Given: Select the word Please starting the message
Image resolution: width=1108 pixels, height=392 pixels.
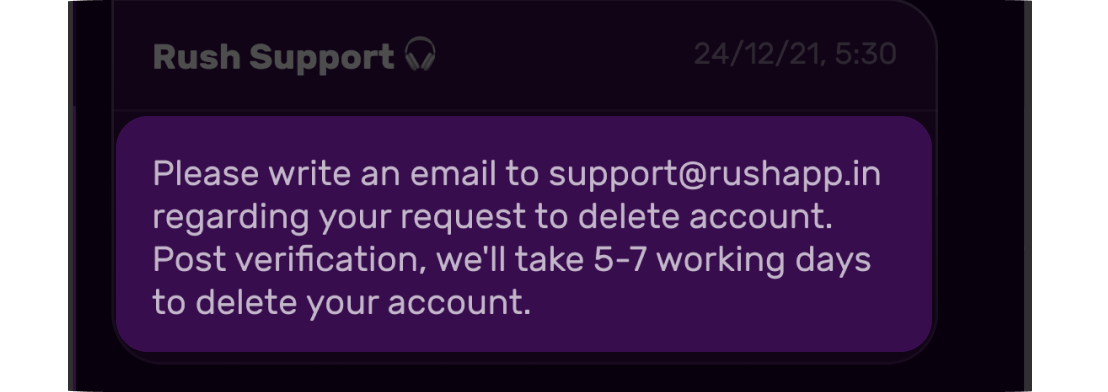Looking at the screenshot, I should pyautogui.click(x=206, y=174).
